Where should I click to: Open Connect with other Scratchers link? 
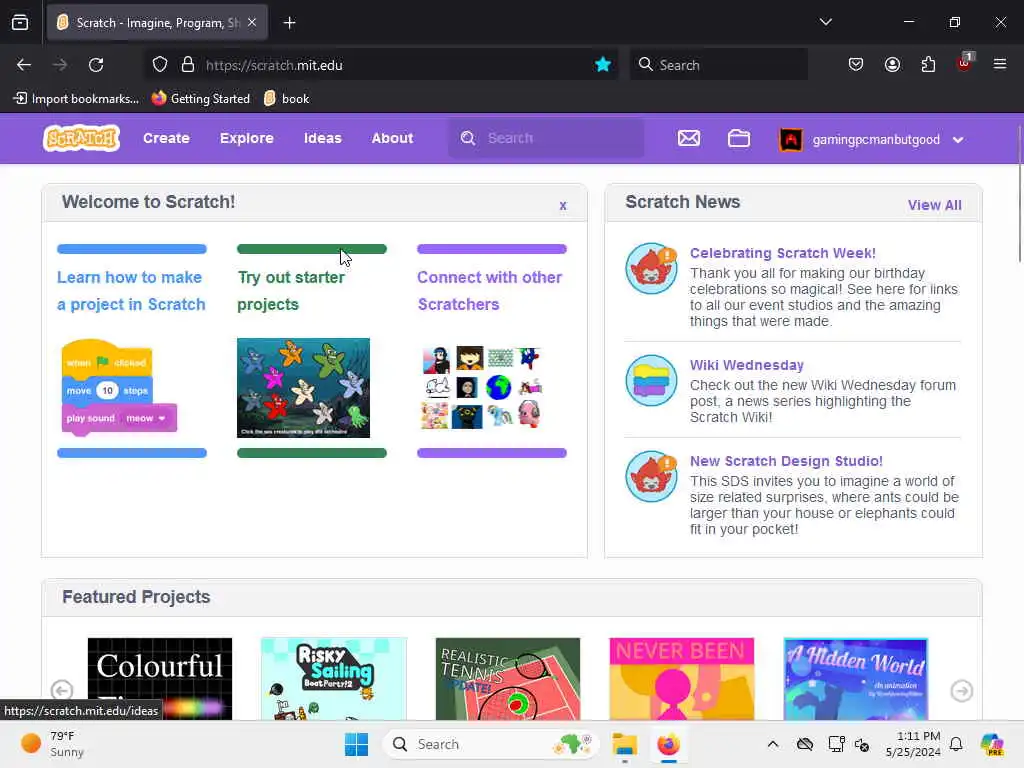coord(490,291)
